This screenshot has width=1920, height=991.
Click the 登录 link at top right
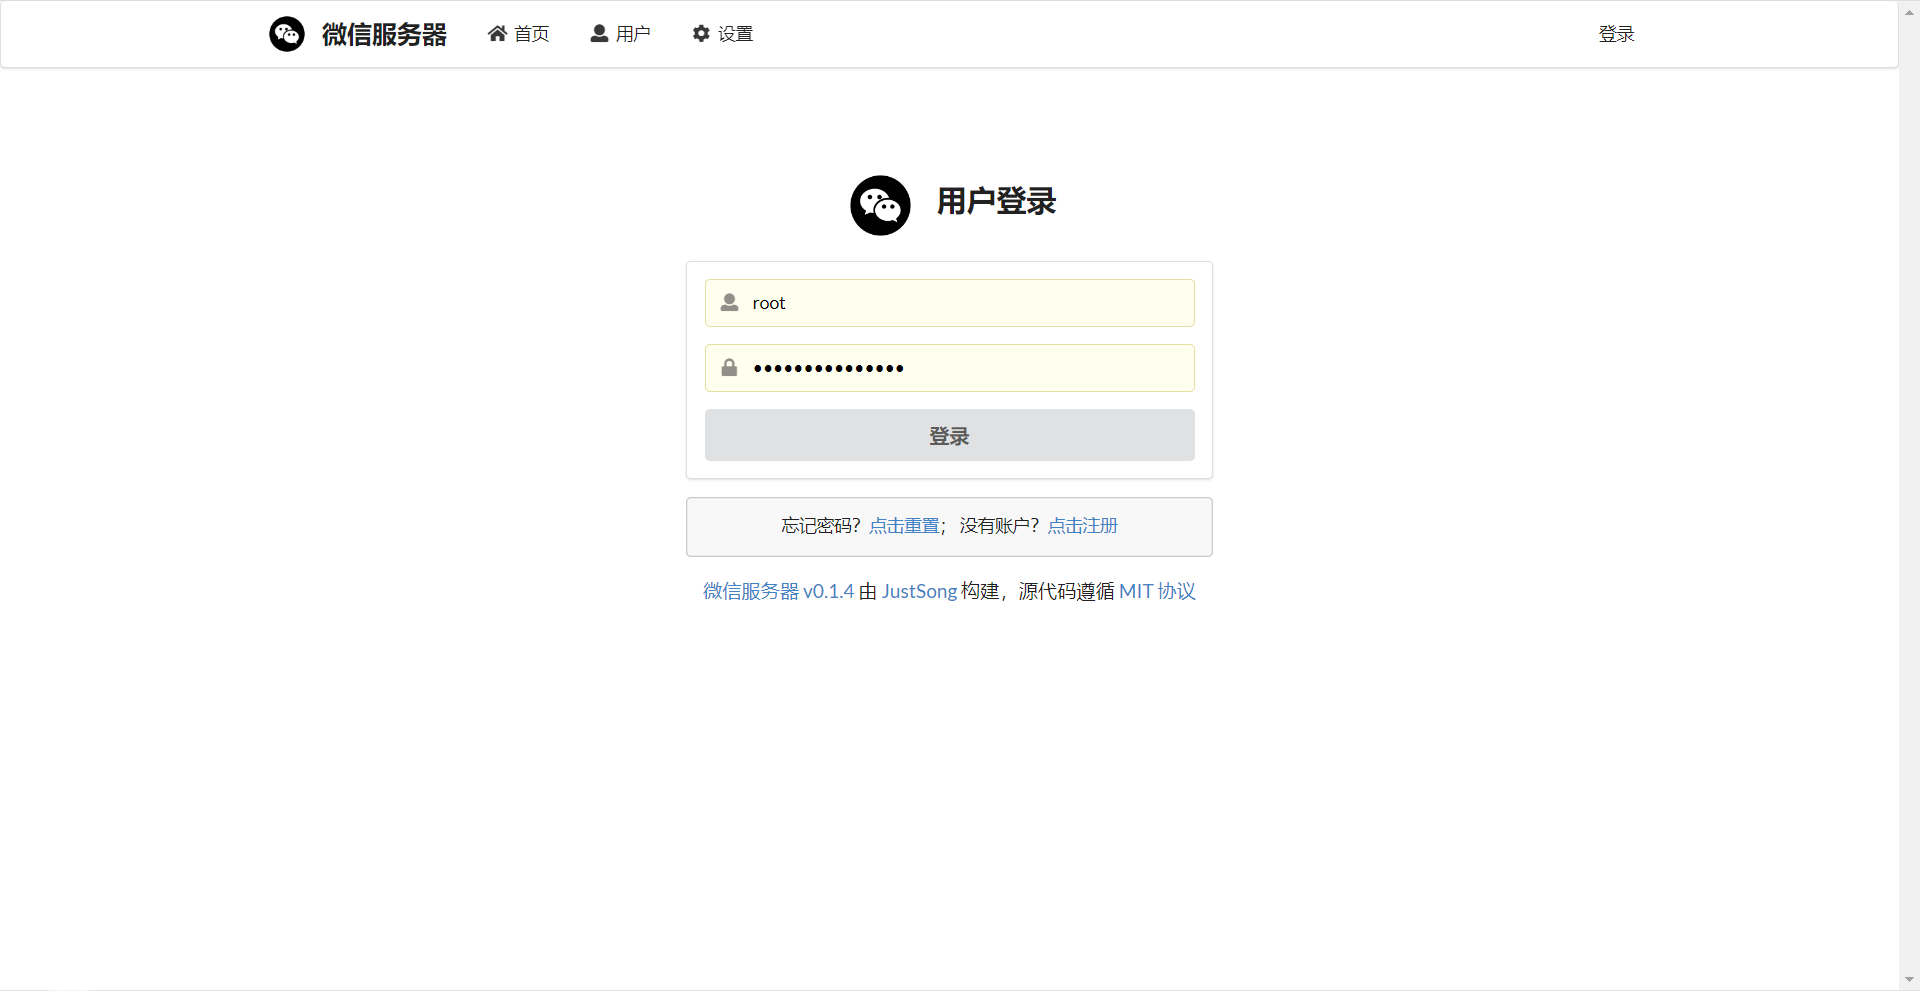click(x=1616, y=33)
